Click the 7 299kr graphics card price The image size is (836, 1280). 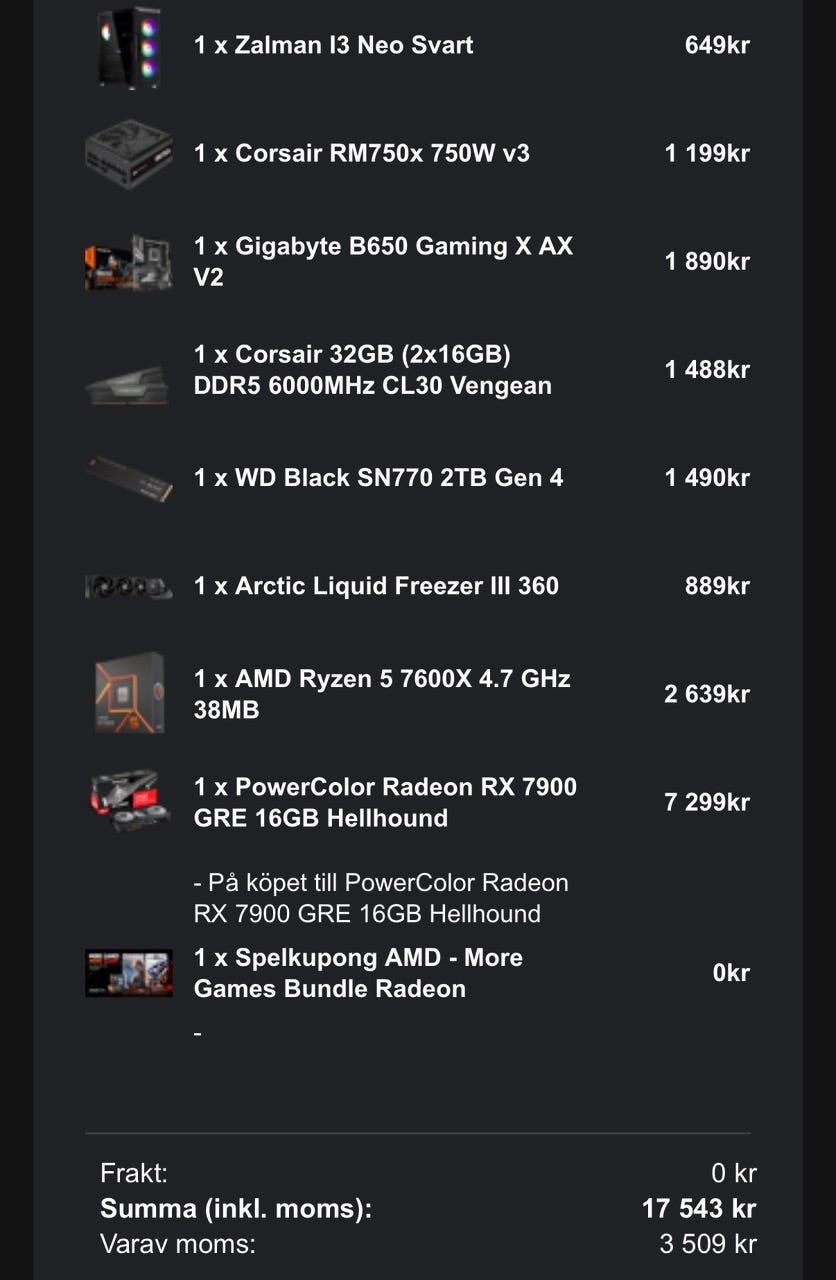pos(706,802)
